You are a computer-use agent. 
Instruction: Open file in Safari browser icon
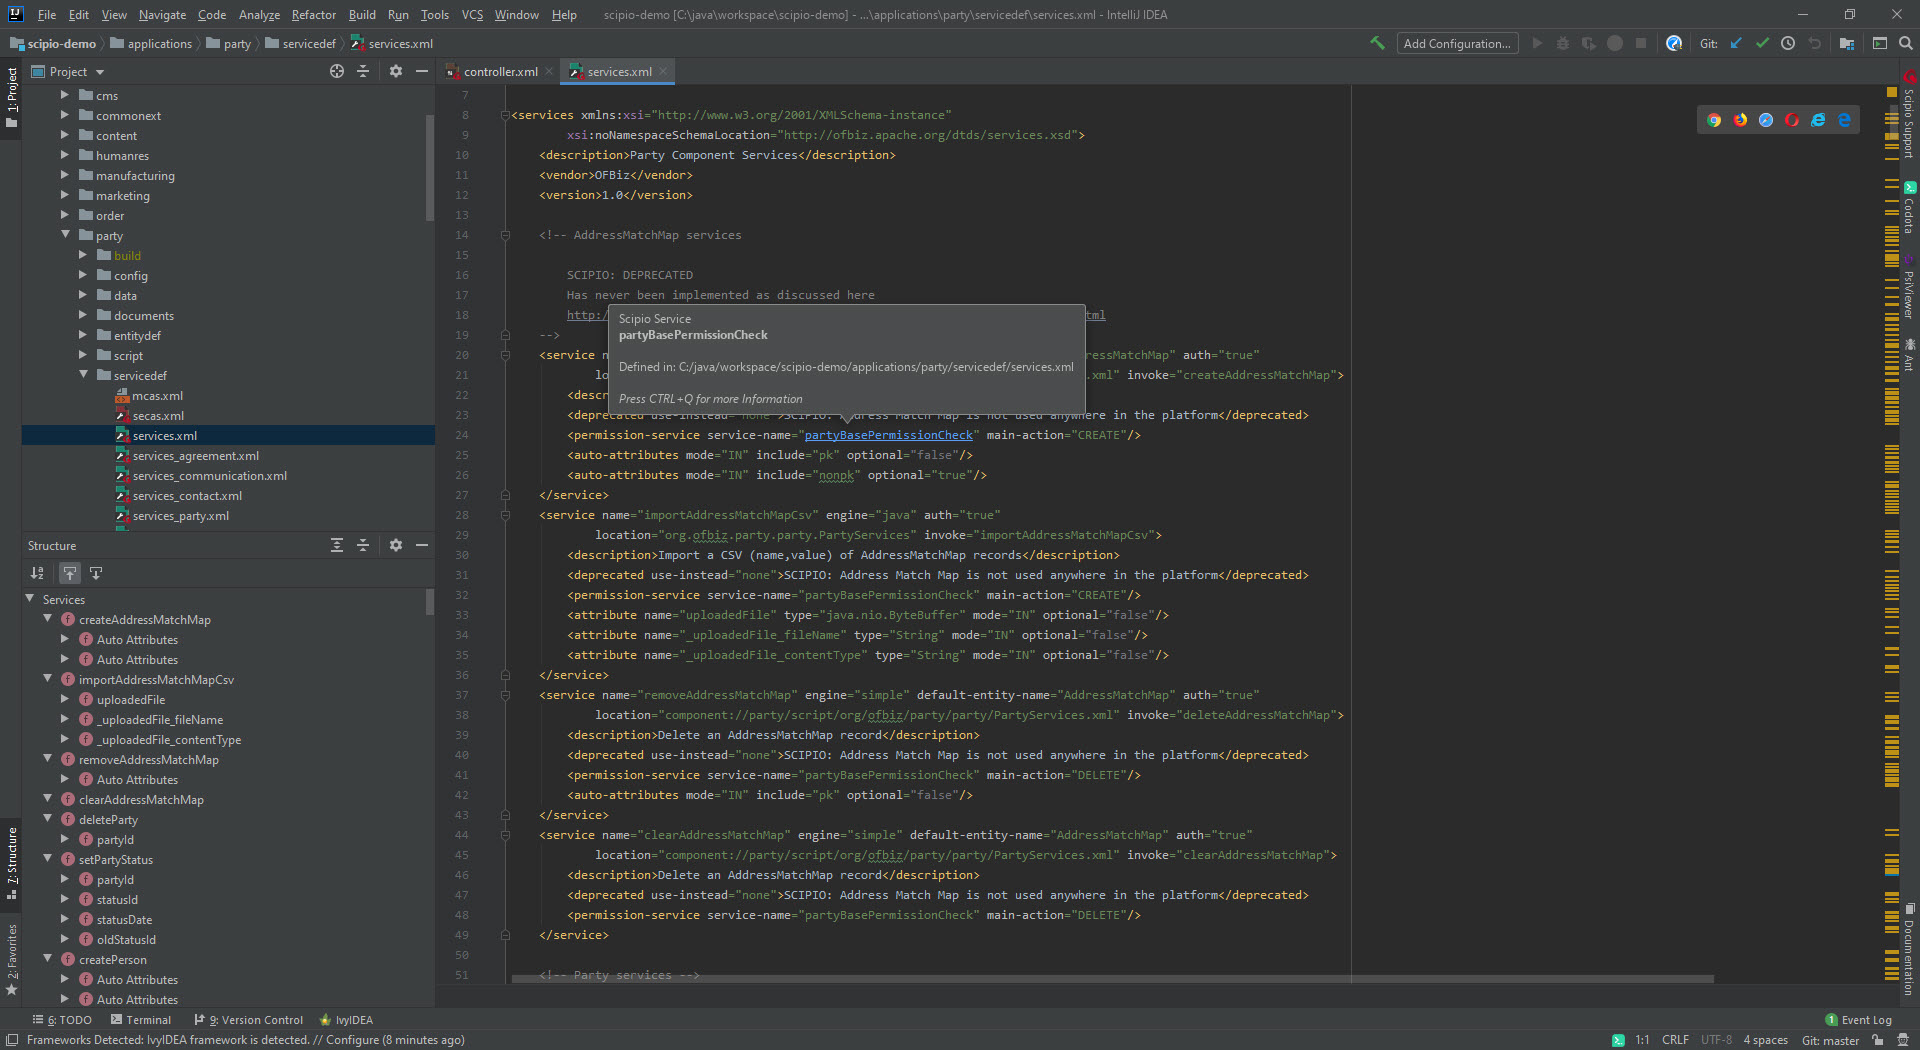(x=1766, y=120)
